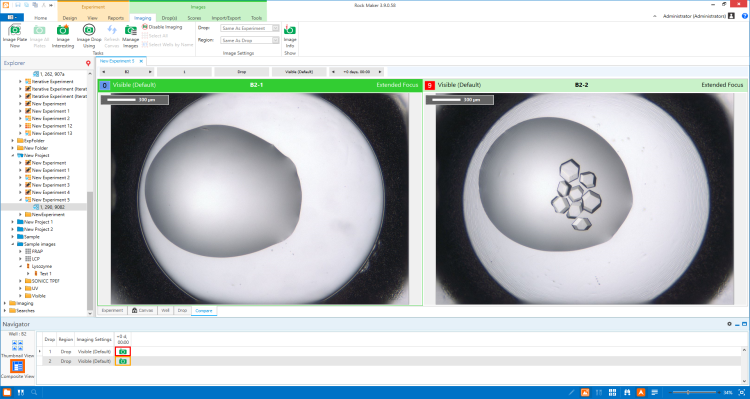Click the explorer folder icon in status bar
The width and height of the screenshot is (750, 399).
click(7, 392)
